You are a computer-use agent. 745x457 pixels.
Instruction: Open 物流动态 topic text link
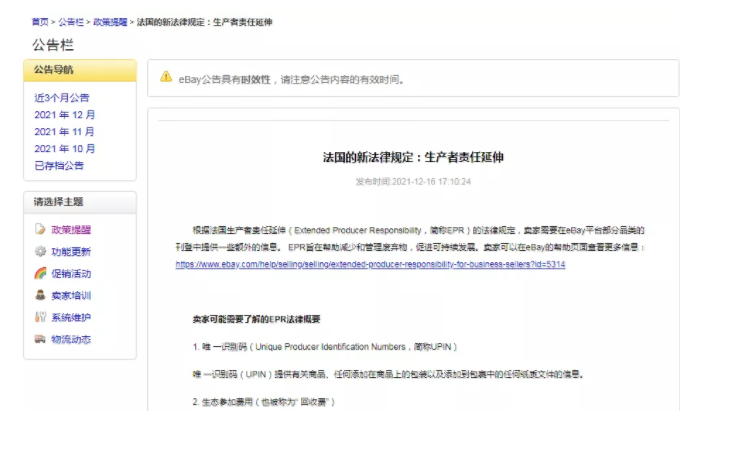pyautogui.click(x=71, y=340)
